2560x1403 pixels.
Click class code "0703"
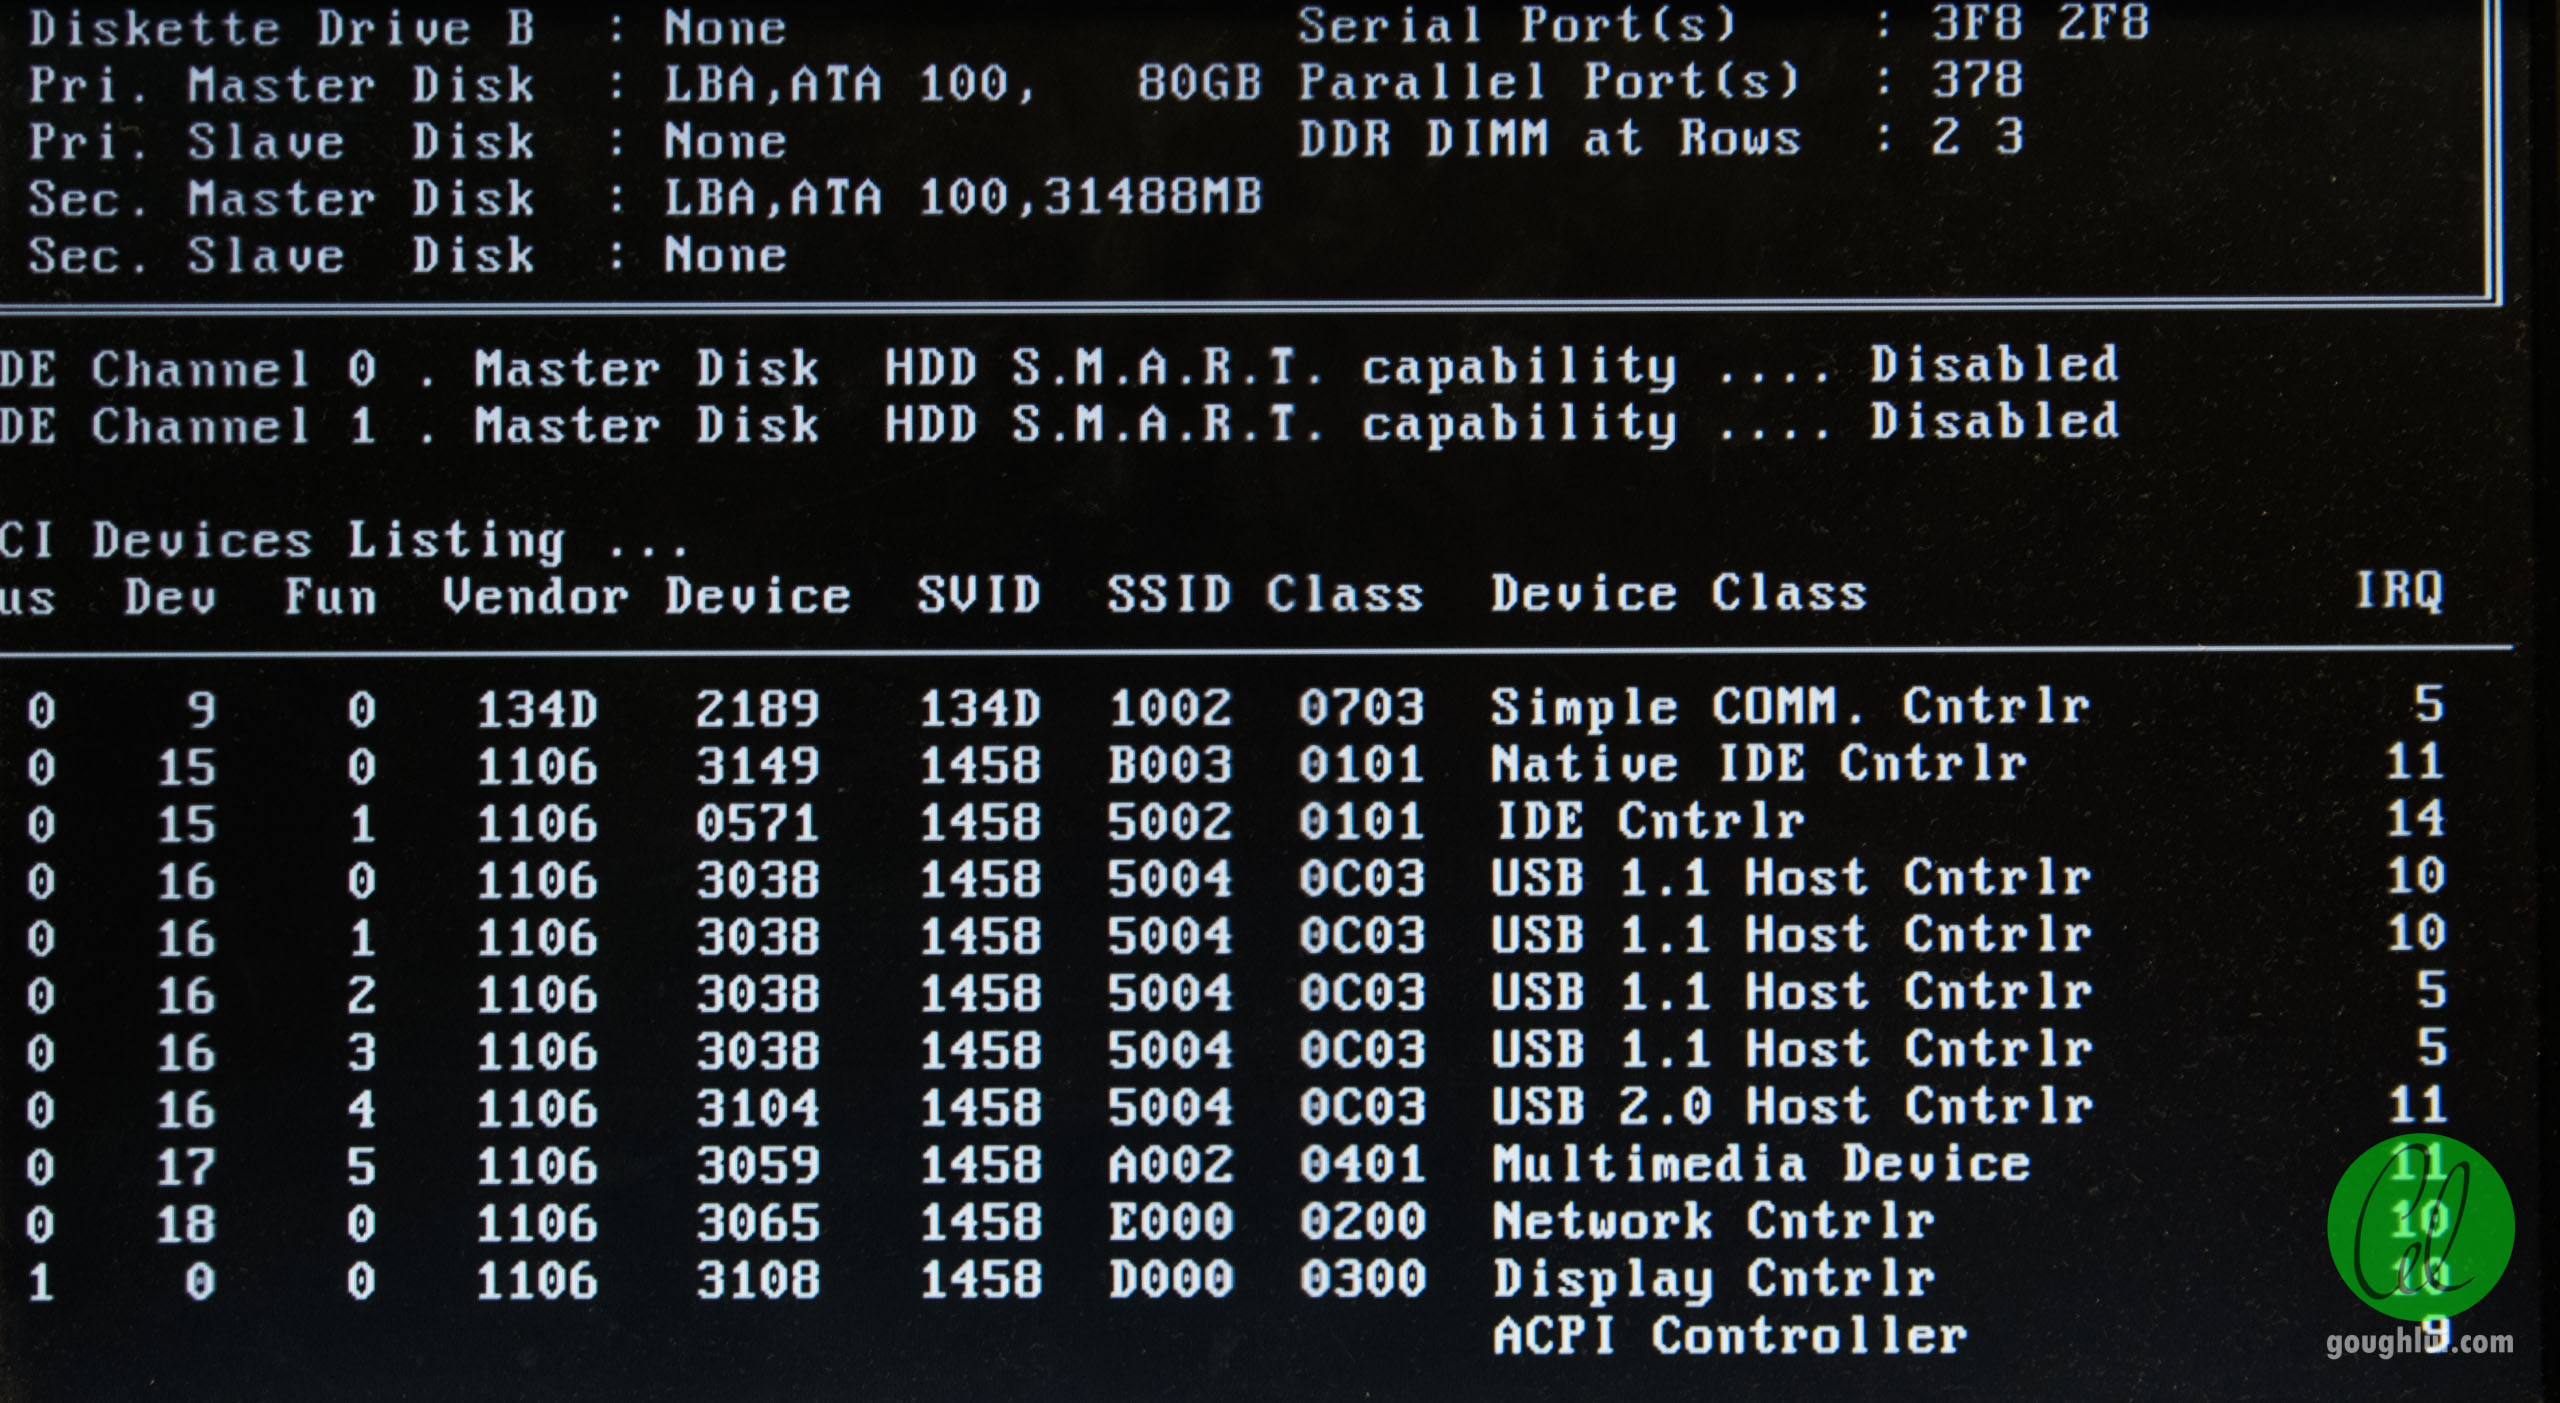1361,708
